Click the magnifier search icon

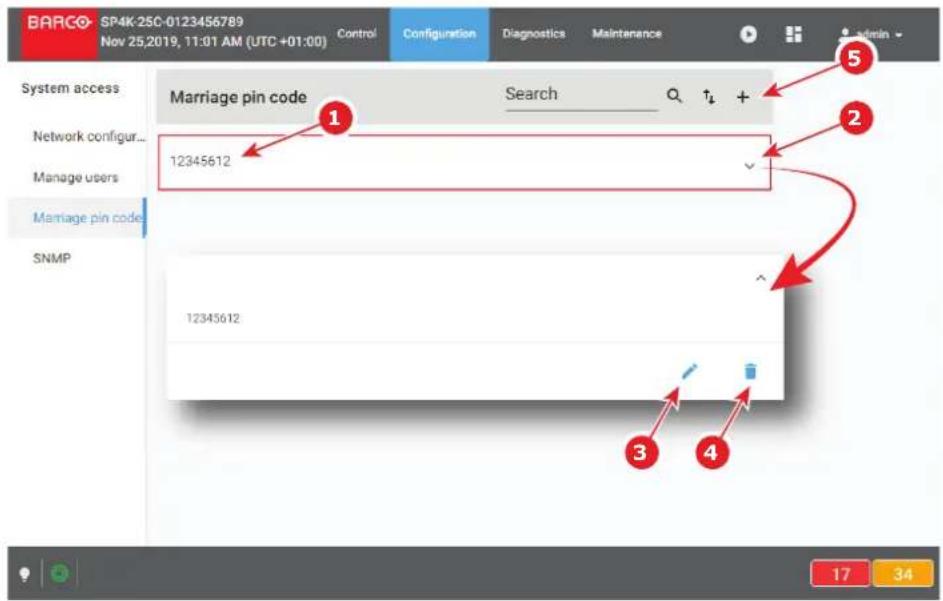click(674, 96)
